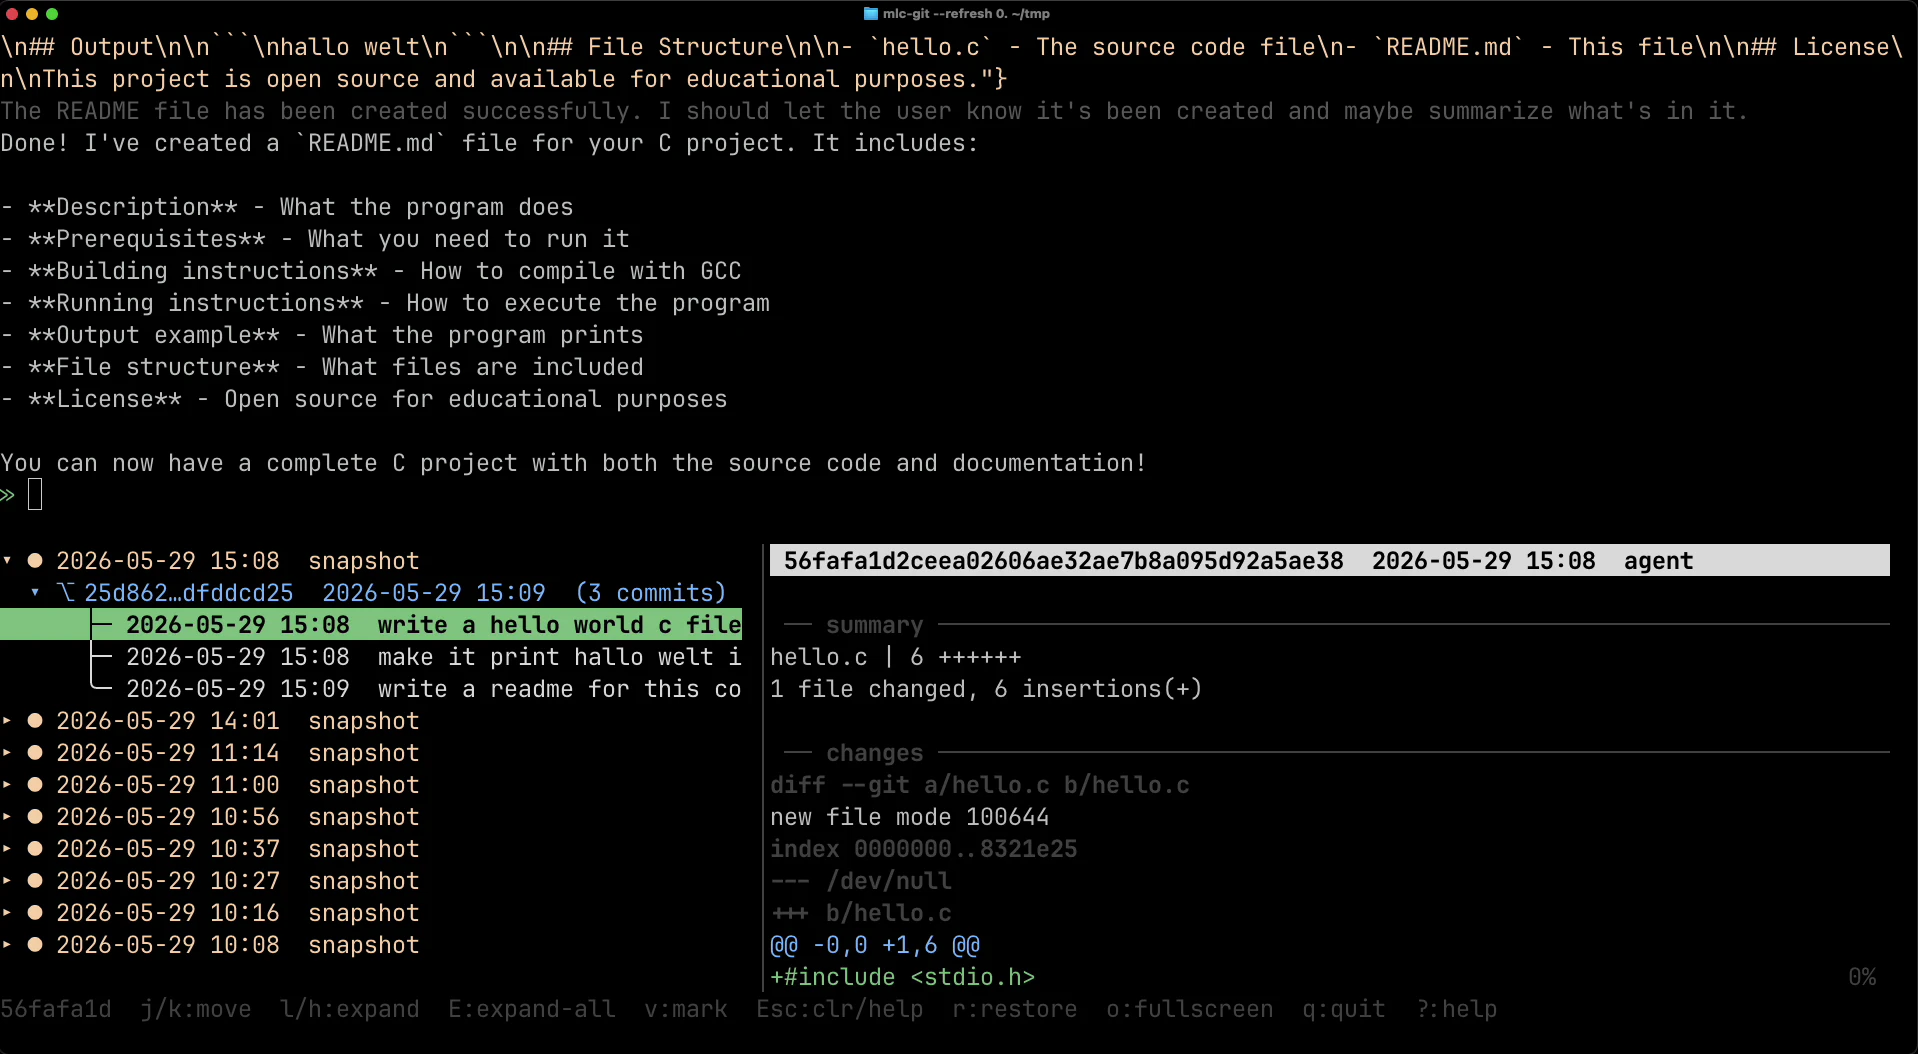Screen dimensions: 1918x1054
Task: Click the 'o:fullscreen' hint in status bar
Action: point(1190,1009)
